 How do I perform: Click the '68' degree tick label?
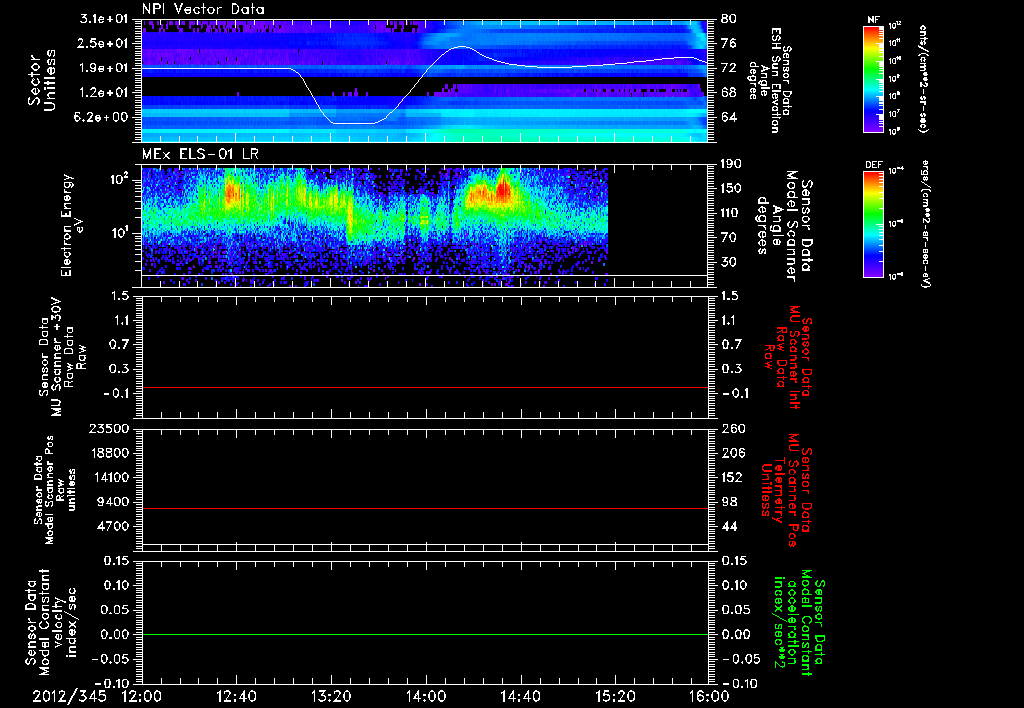729,93
